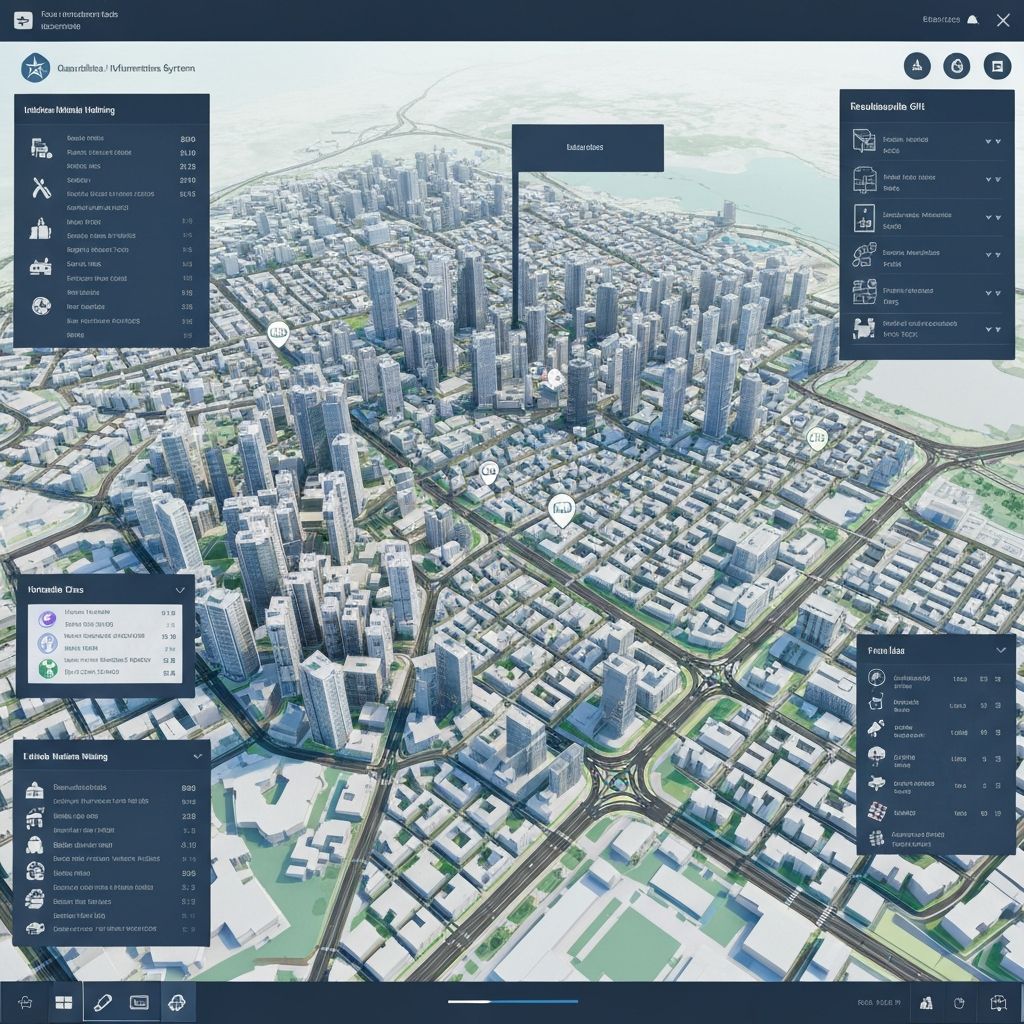1024x1024 pixels.
Task: Click the star logo beside the system title
Action: point(35,68)
